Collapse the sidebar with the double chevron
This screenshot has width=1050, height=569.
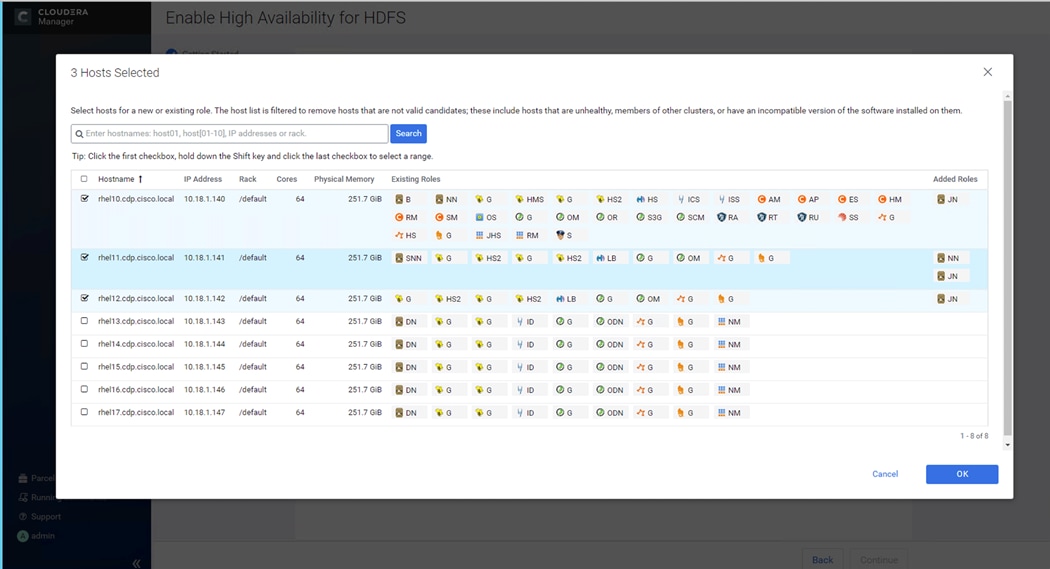pos(136,563)
